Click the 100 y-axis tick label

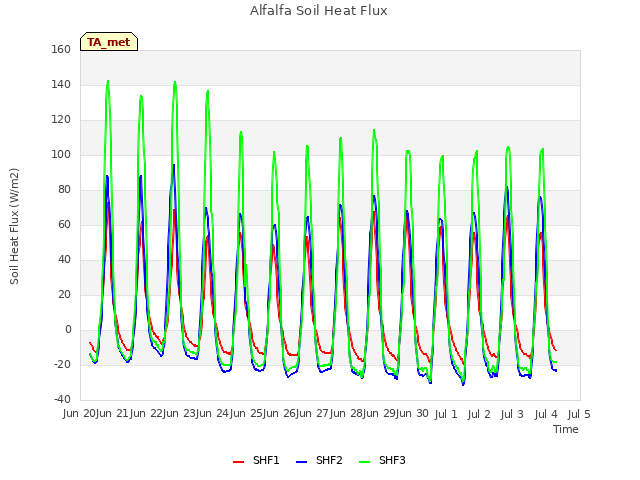click(61, 155)
